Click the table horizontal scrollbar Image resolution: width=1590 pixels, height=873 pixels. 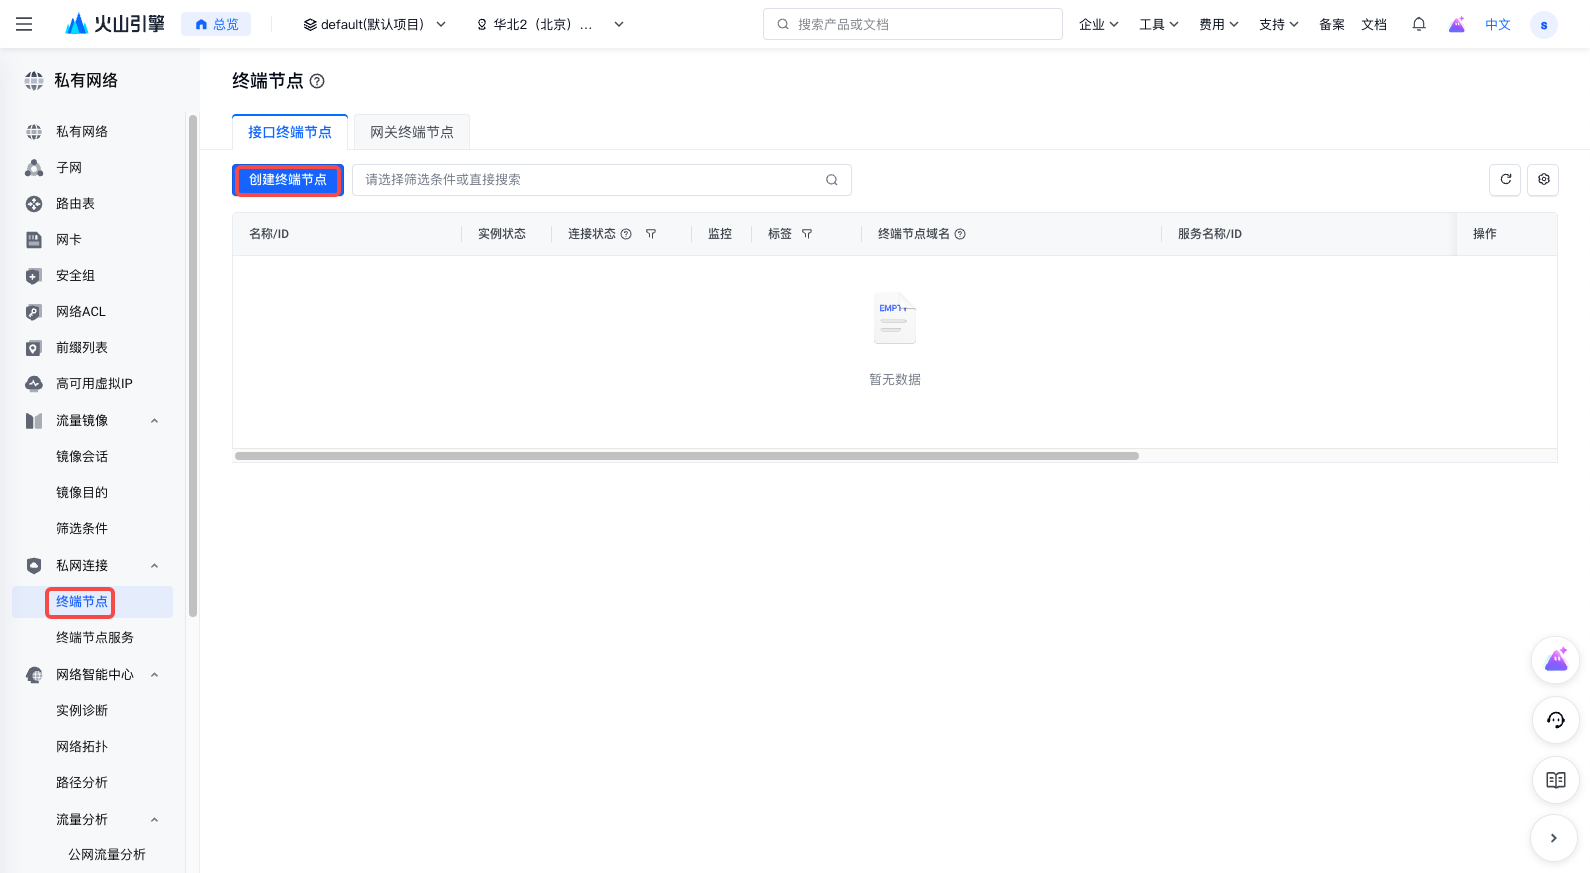click(687, 456)
